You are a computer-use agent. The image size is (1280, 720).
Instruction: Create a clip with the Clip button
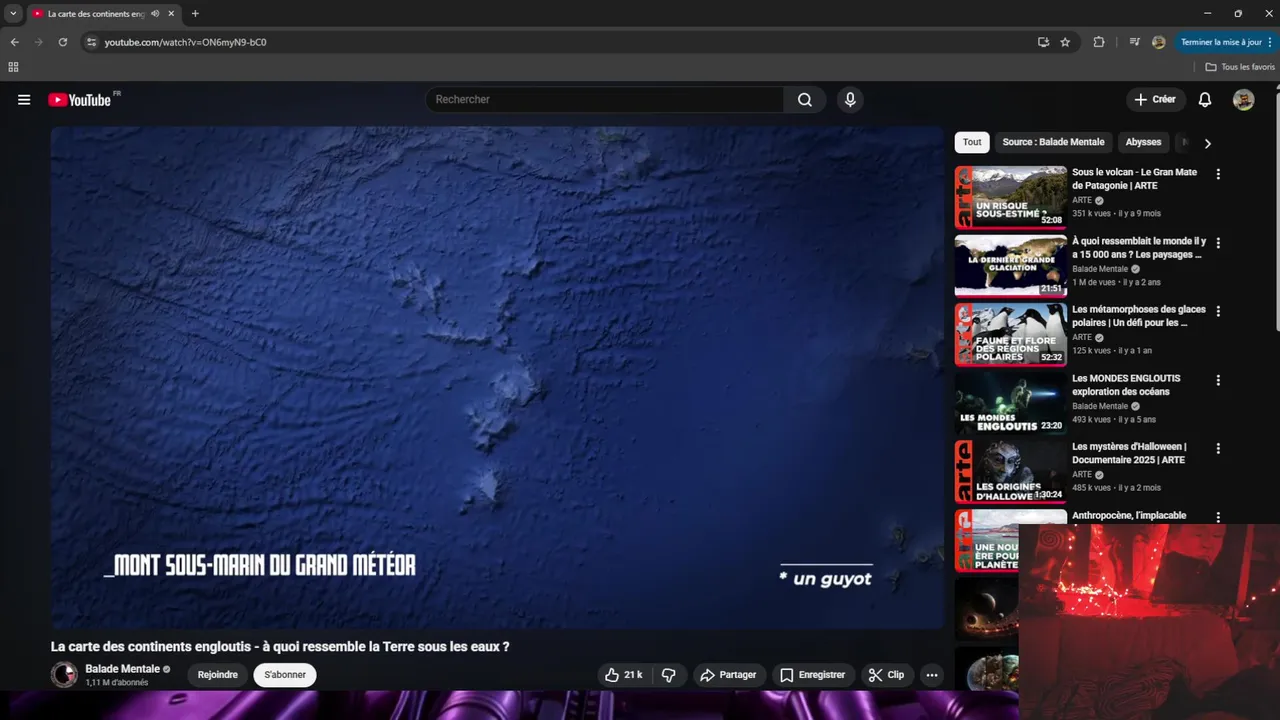point(886,675)
